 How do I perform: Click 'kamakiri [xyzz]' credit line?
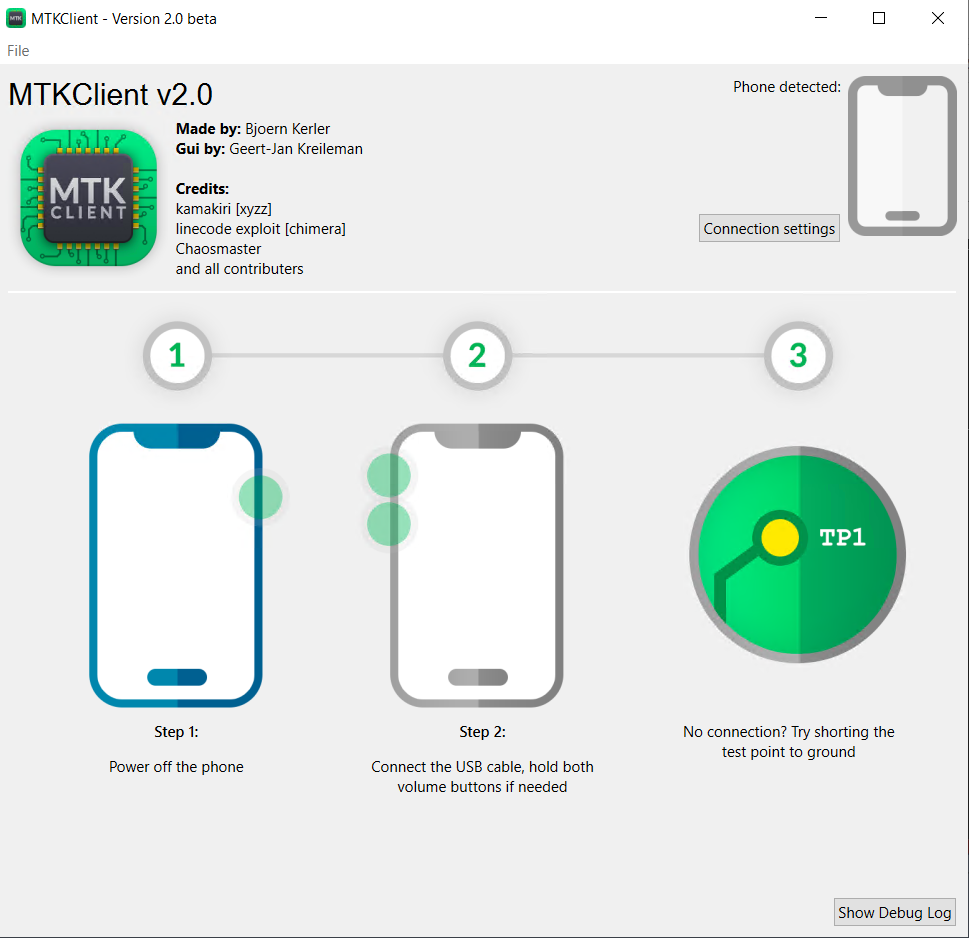[224, 209]
